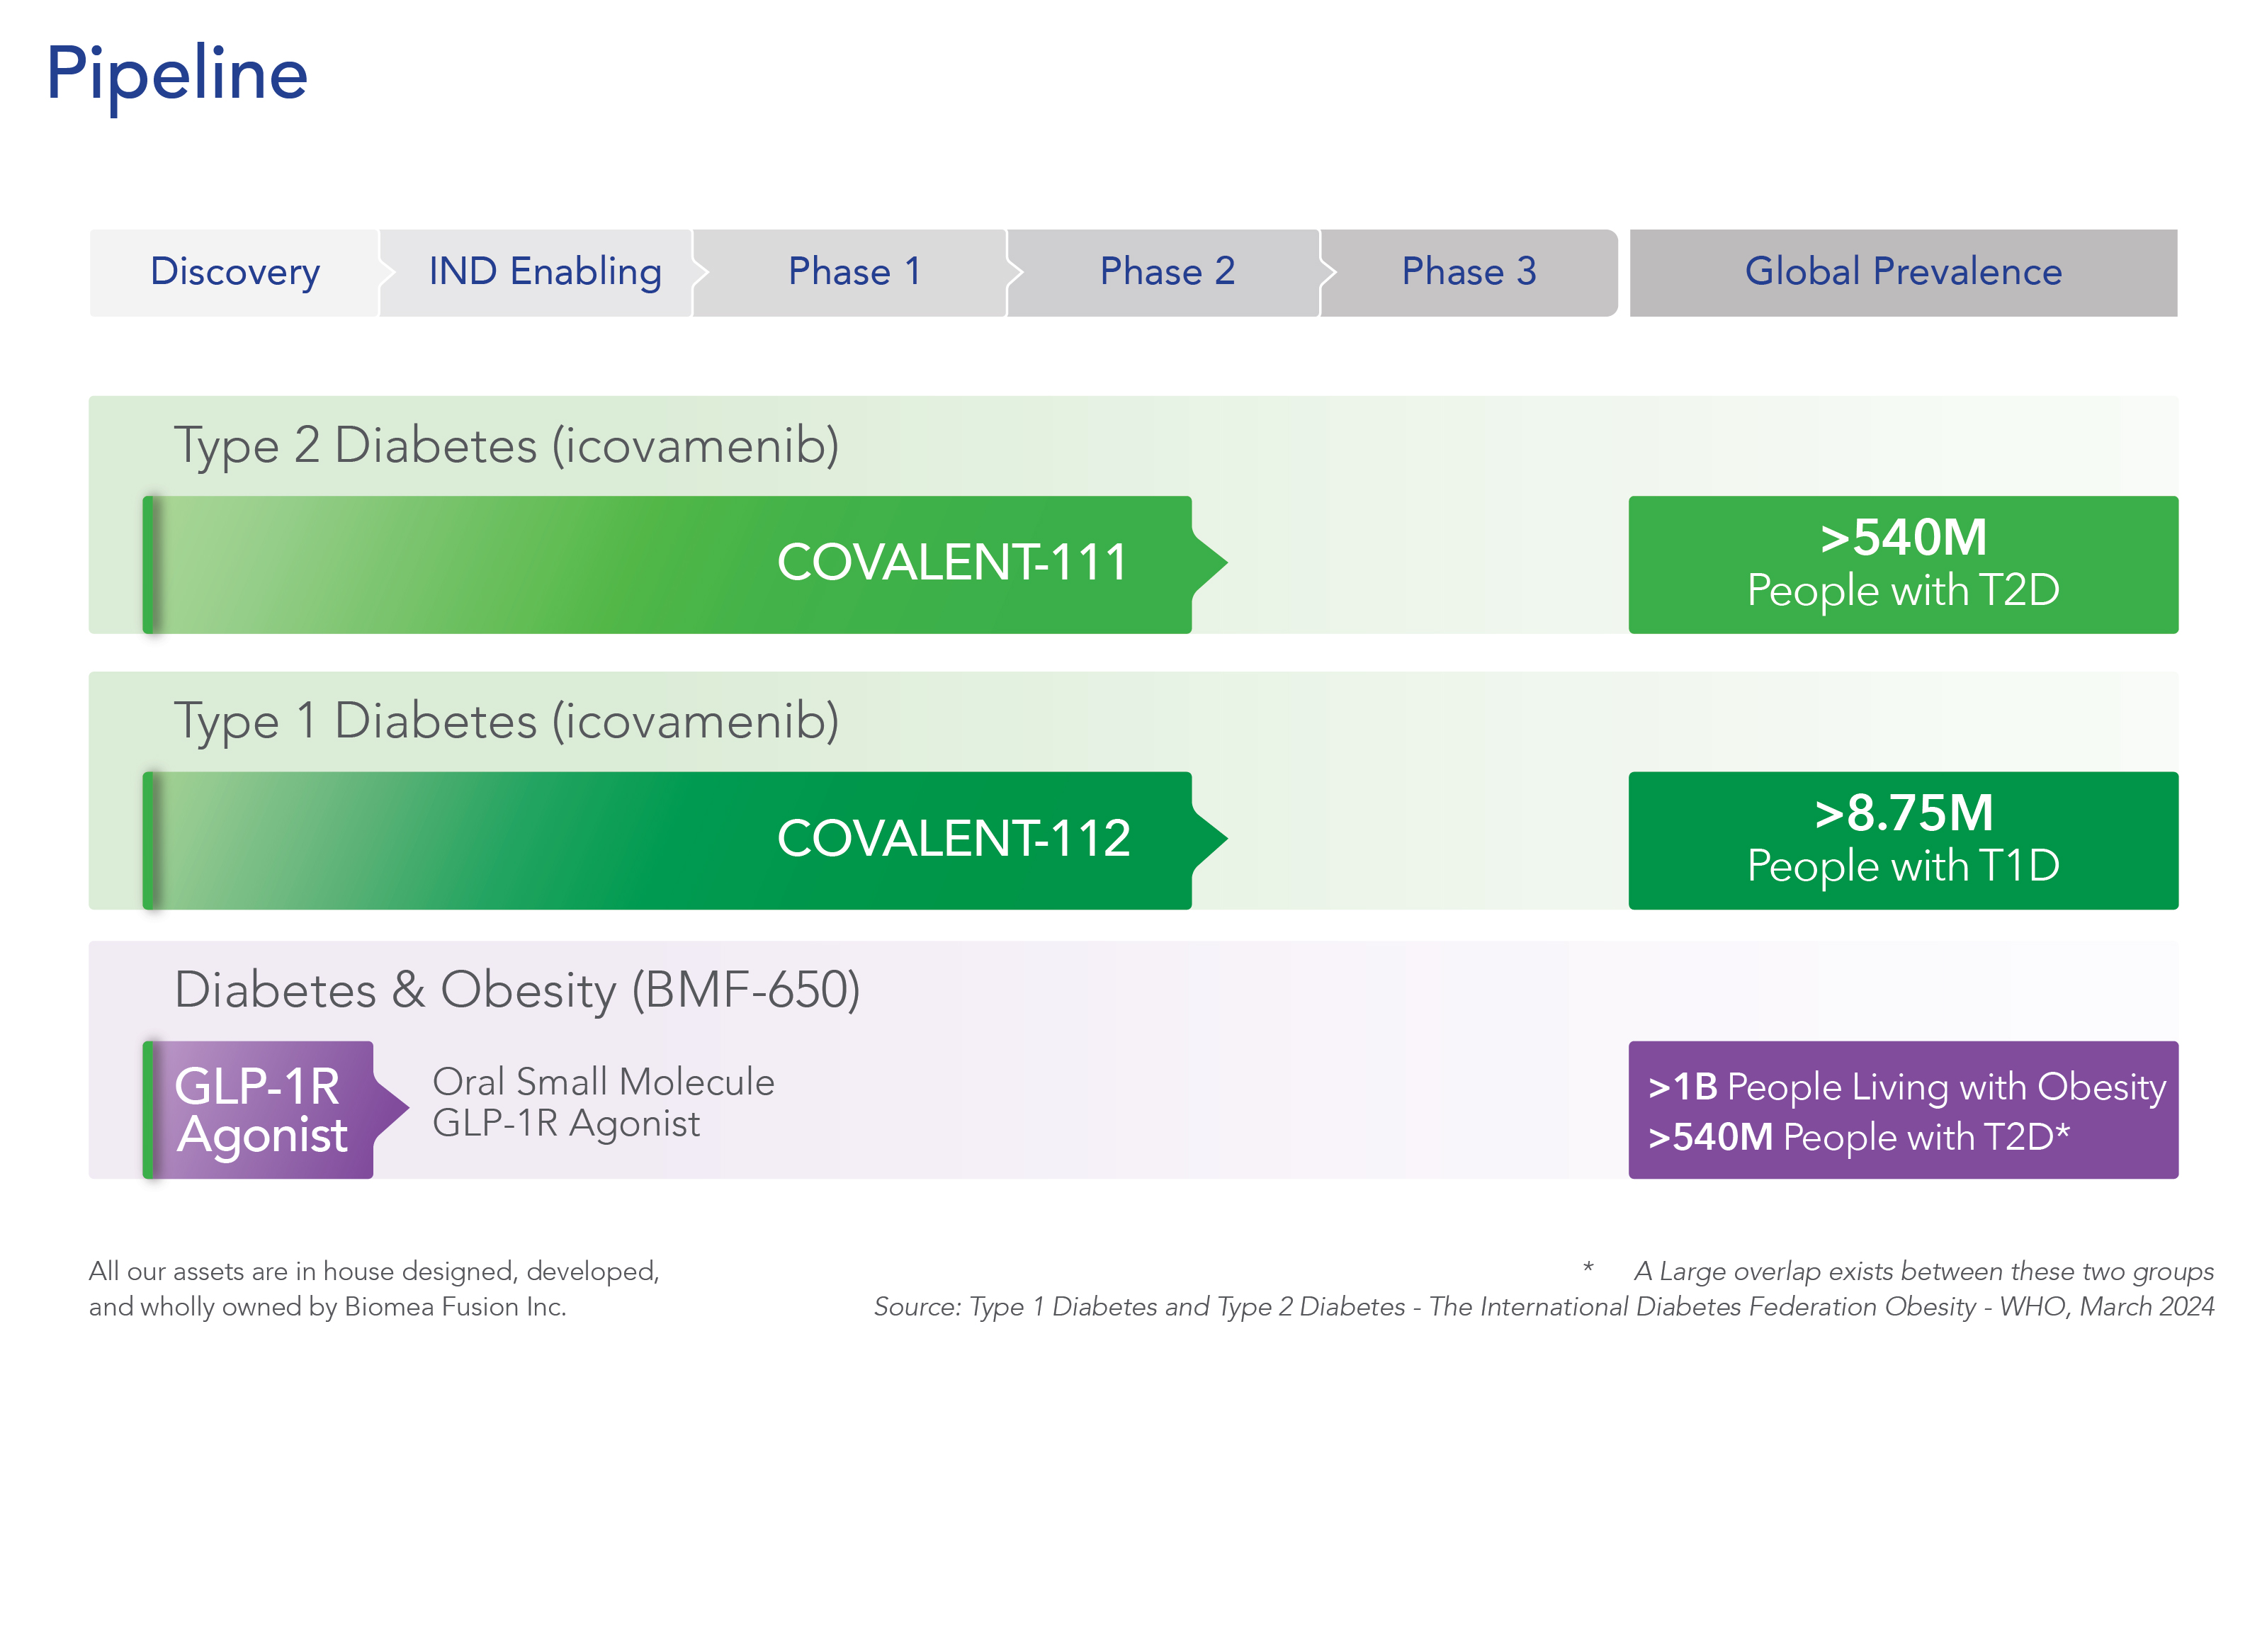
Task: Click the International Diabetes Federation source line
Action: 1543,1306
